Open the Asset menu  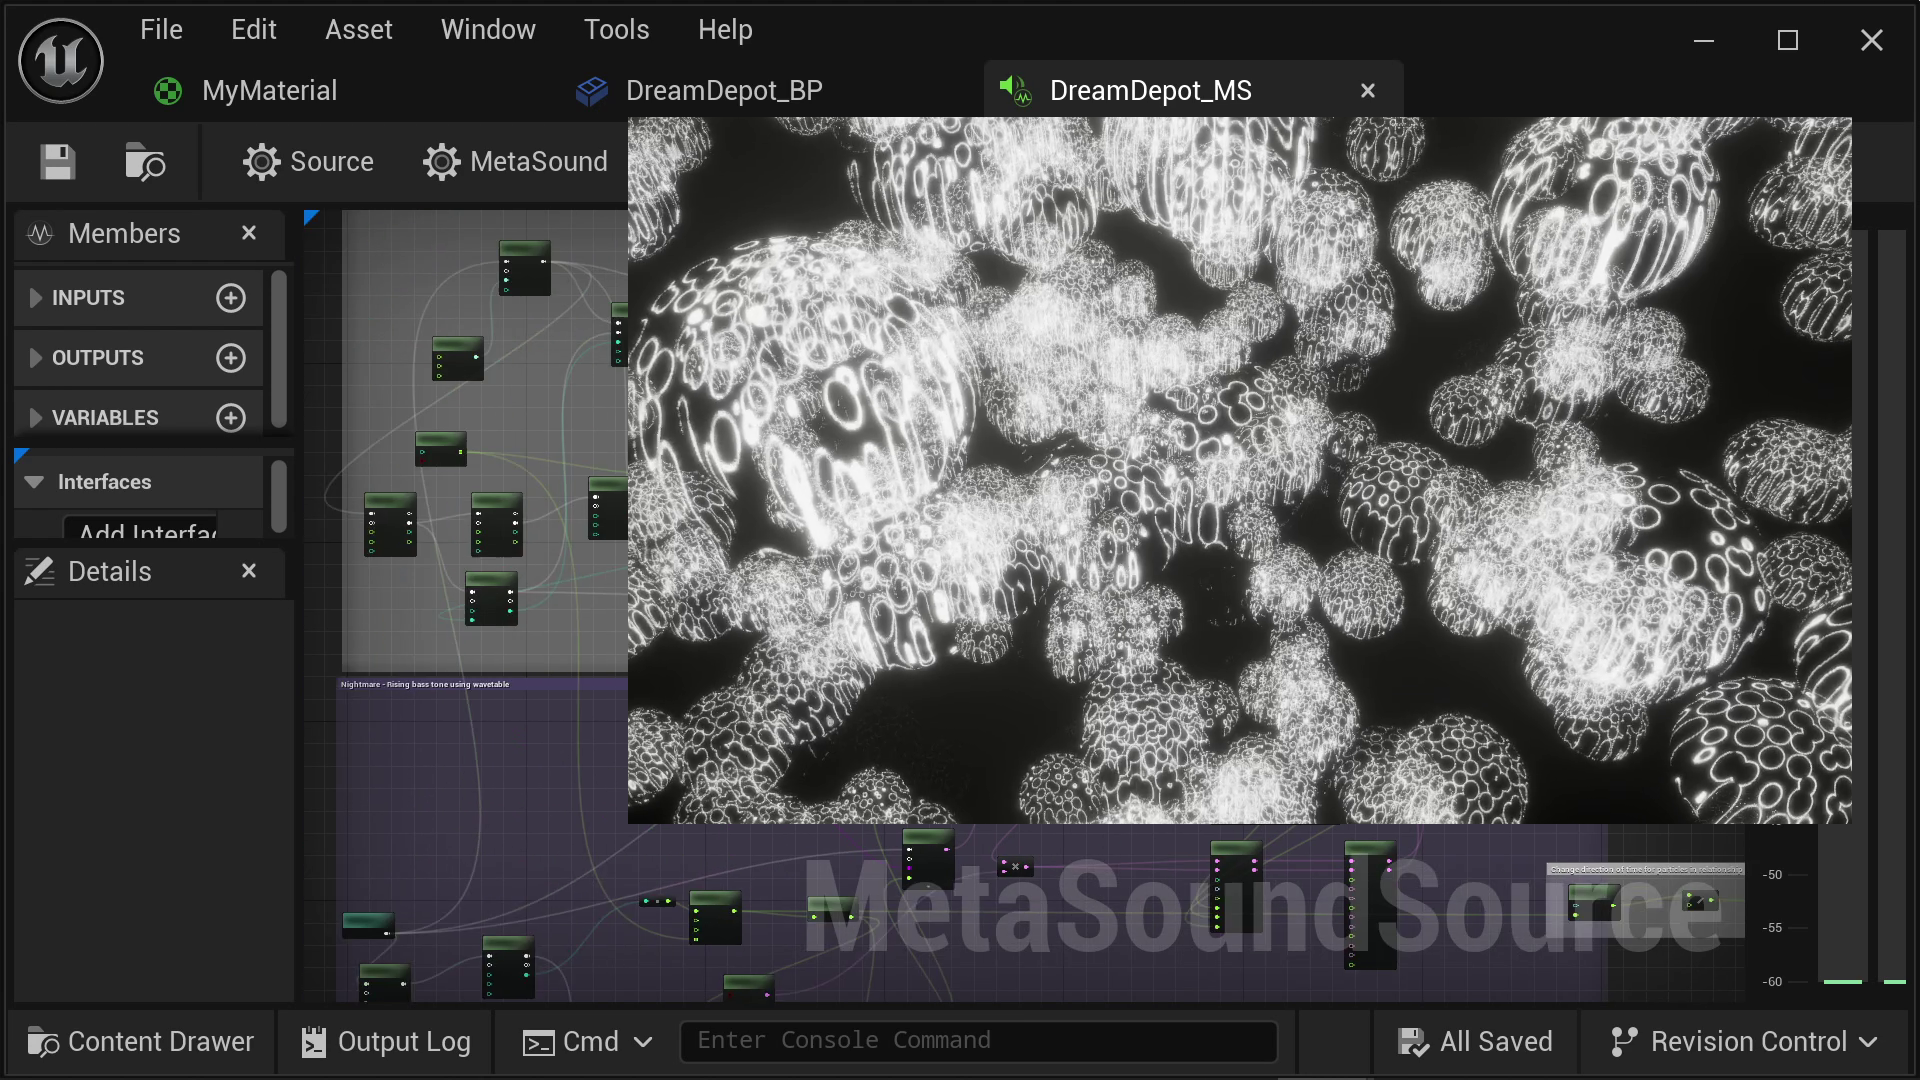(359, 30)
